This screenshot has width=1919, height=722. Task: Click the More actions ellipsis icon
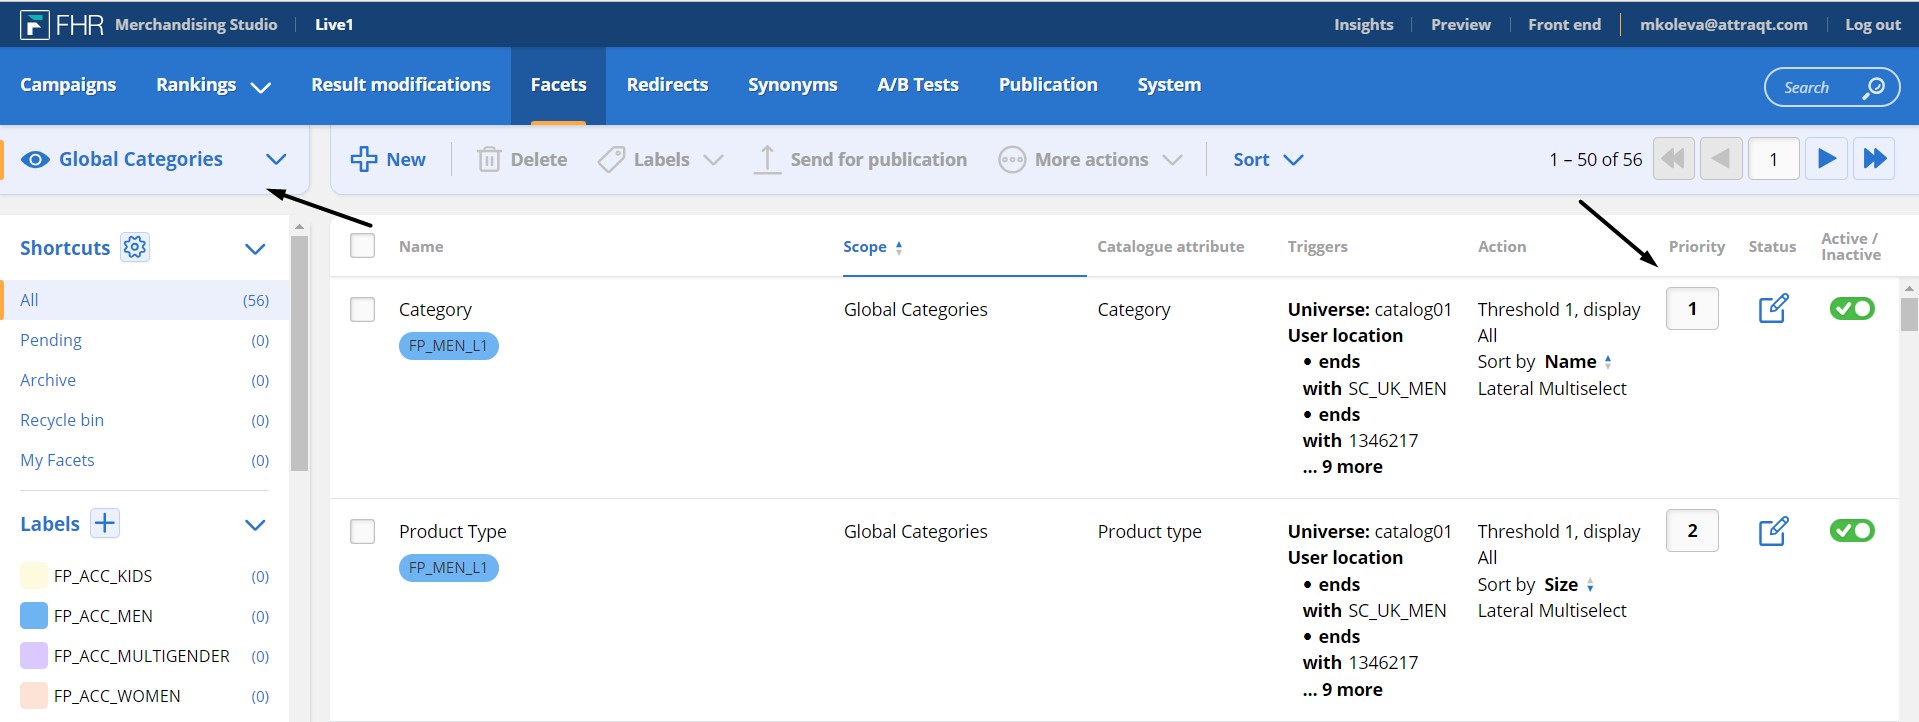[x=1012, y=160]
